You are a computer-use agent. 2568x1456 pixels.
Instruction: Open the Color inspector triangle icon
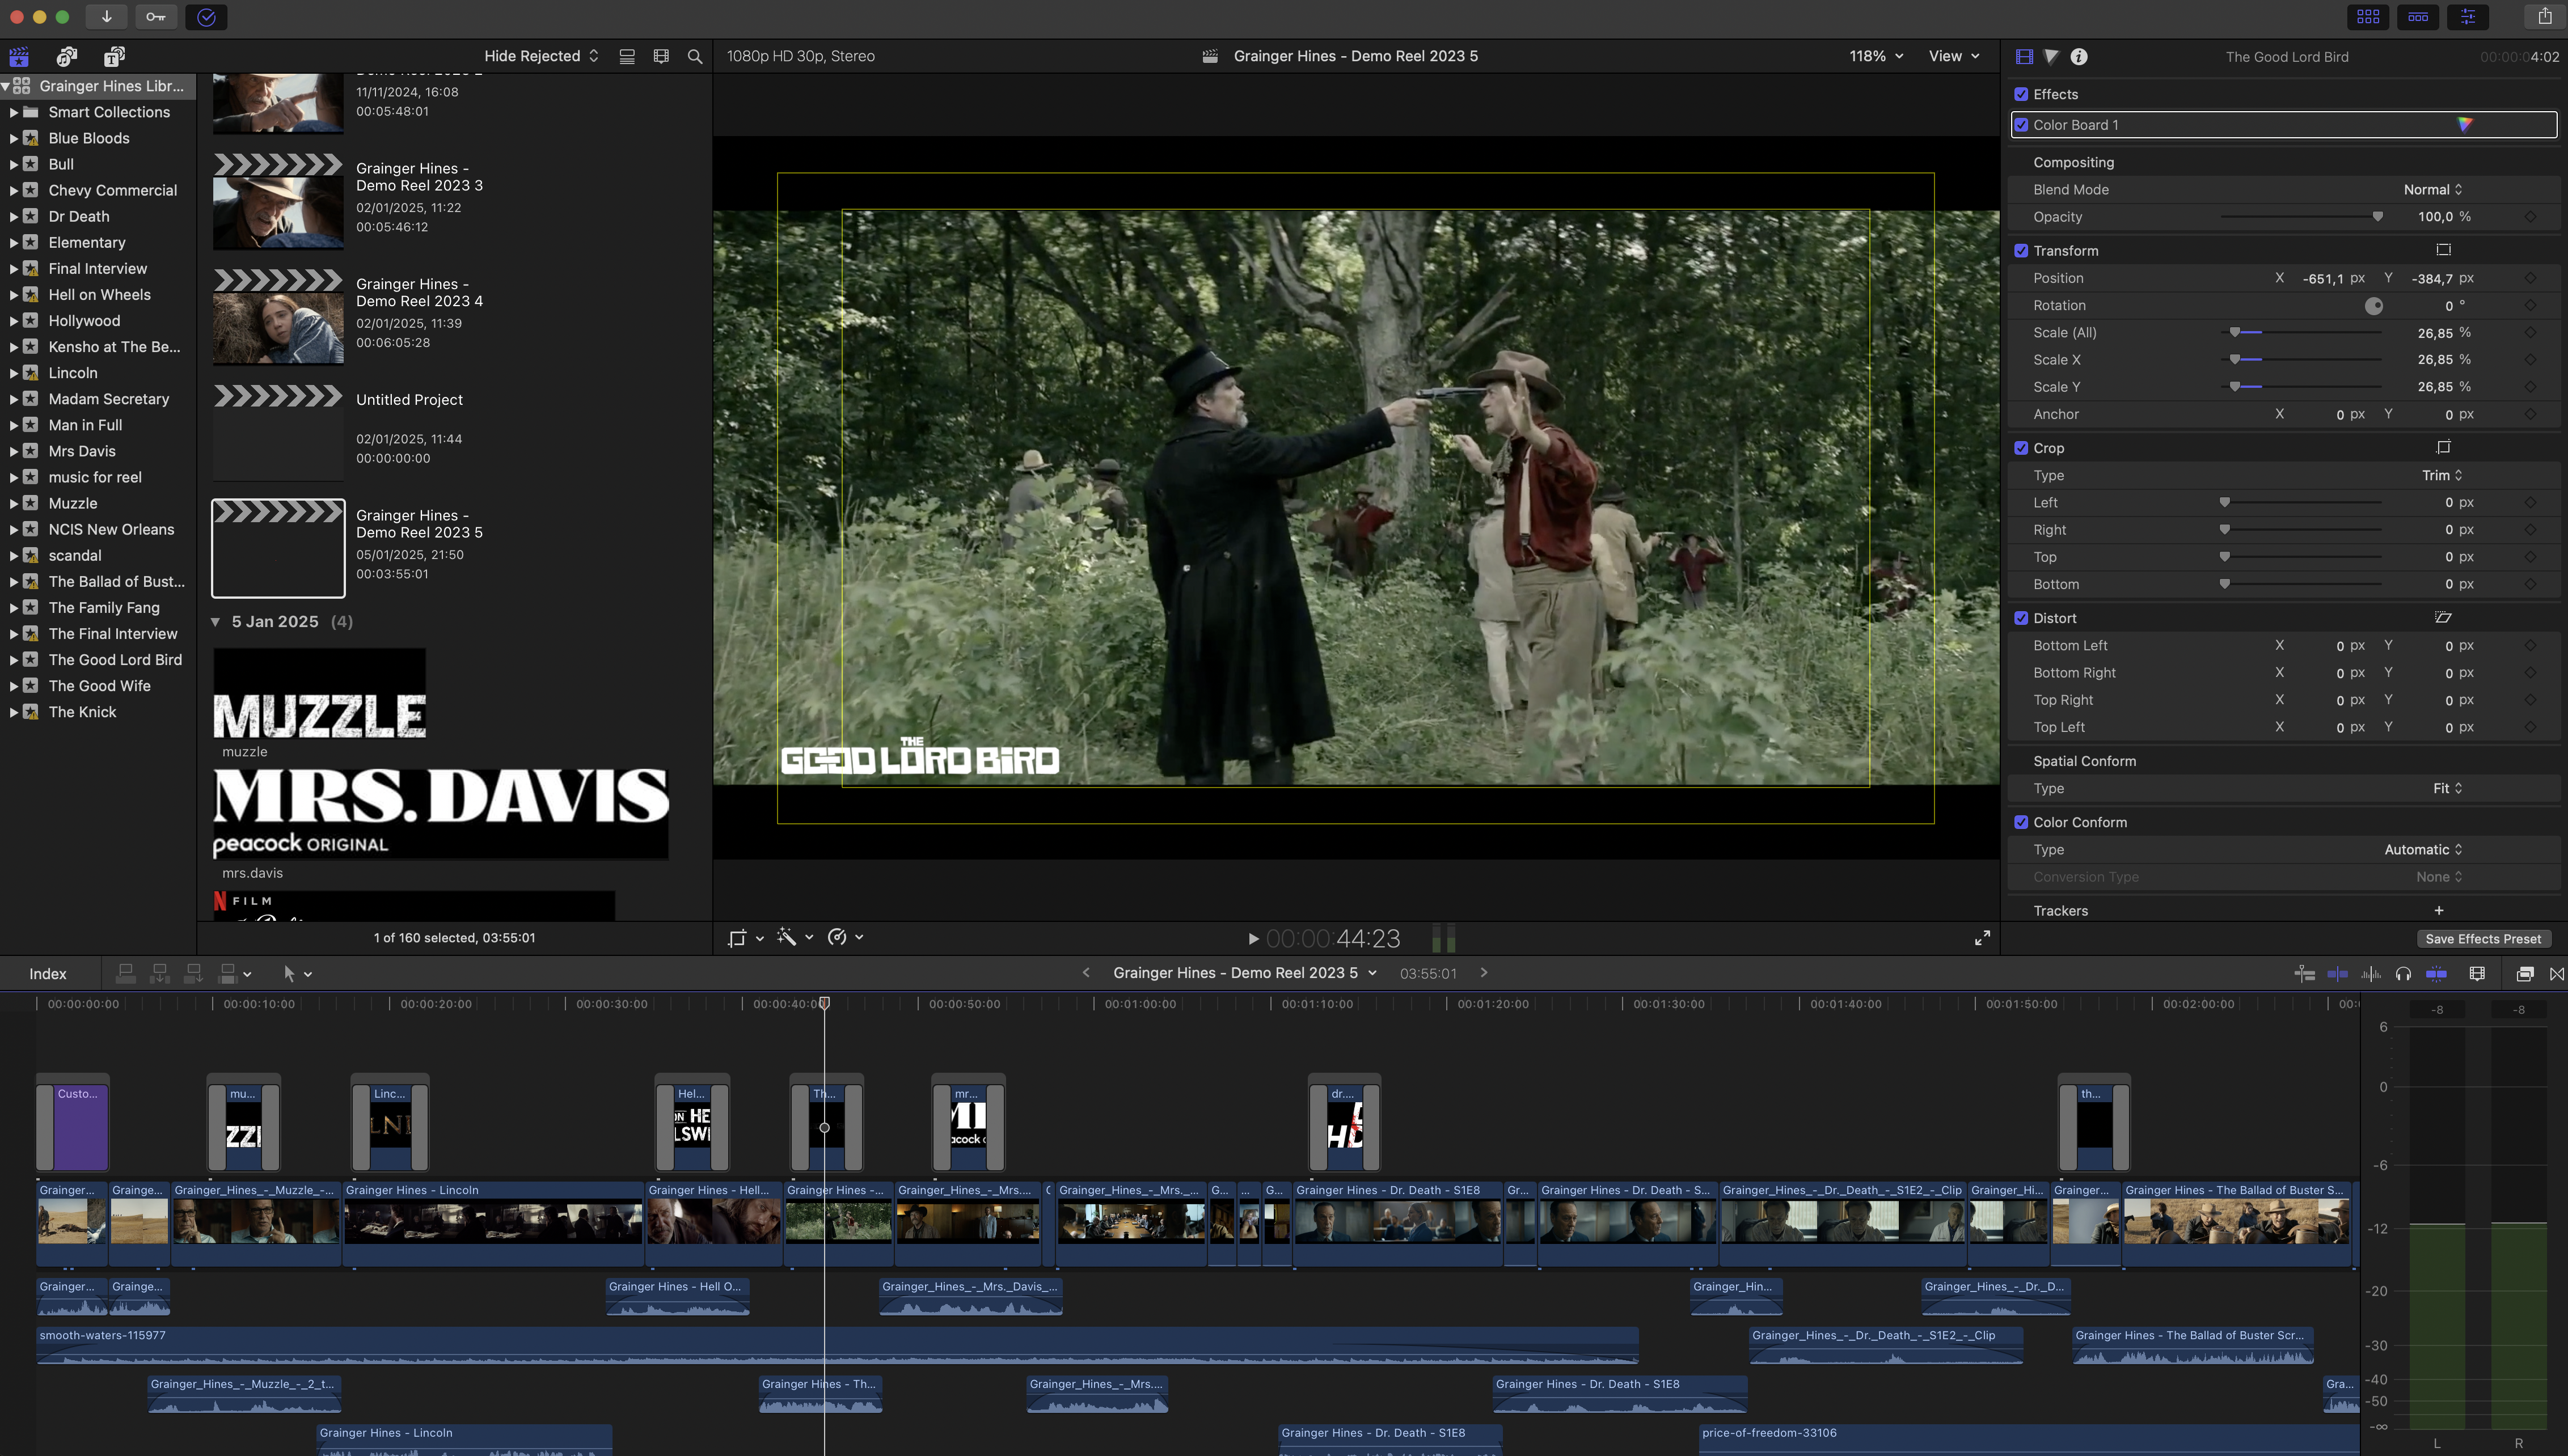click(x=2052, y=57)
